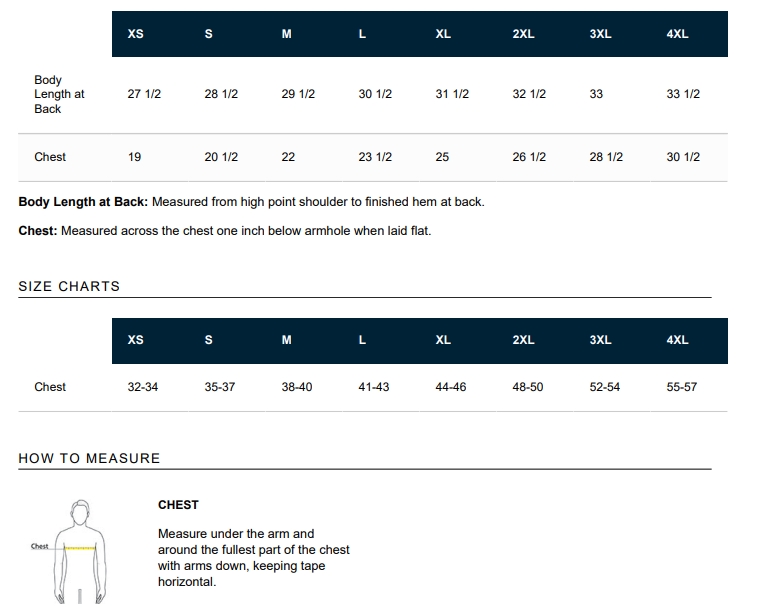Viewport: 765px width, 616px height.
Task: Click the 44-46 chest range for XL
Action: pos(451,387)
